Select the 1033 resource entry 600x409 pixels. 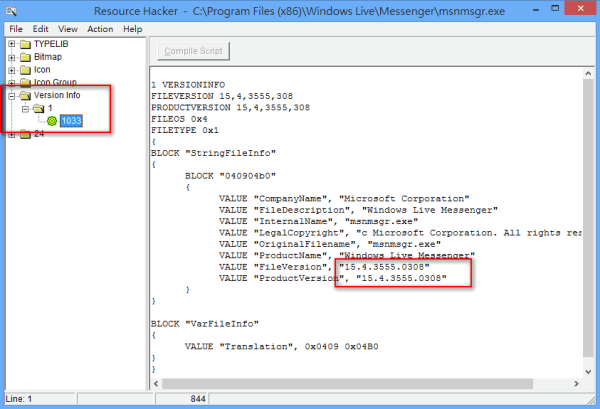pos(71,121)
